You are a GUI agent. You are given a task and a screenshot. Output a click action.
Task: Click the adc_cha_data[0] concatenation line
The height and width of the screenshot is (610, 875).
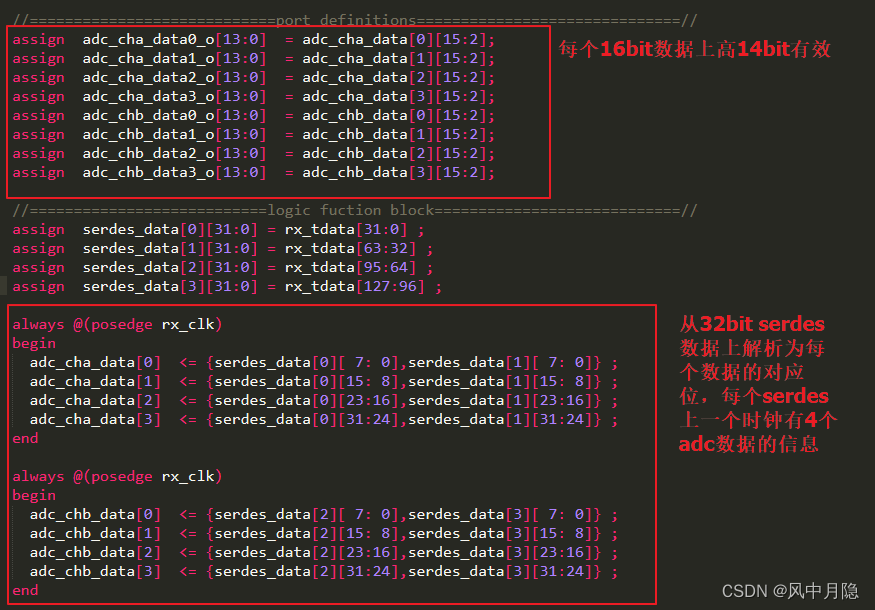300,362
